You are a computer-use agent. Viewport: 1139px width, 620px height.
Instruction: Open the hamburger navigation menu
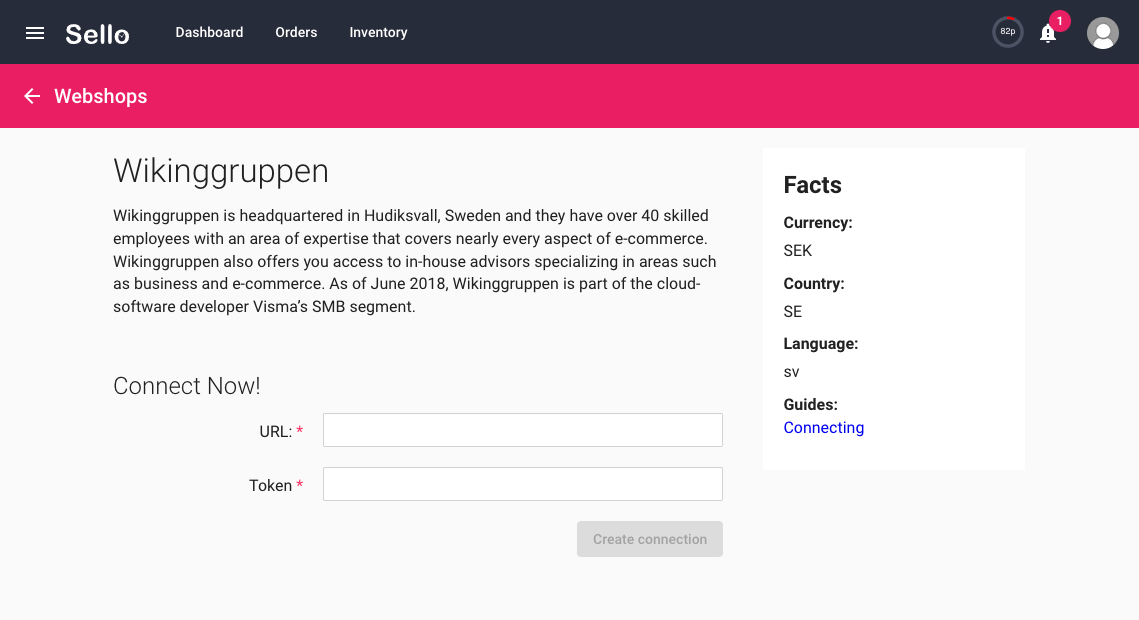35,33
